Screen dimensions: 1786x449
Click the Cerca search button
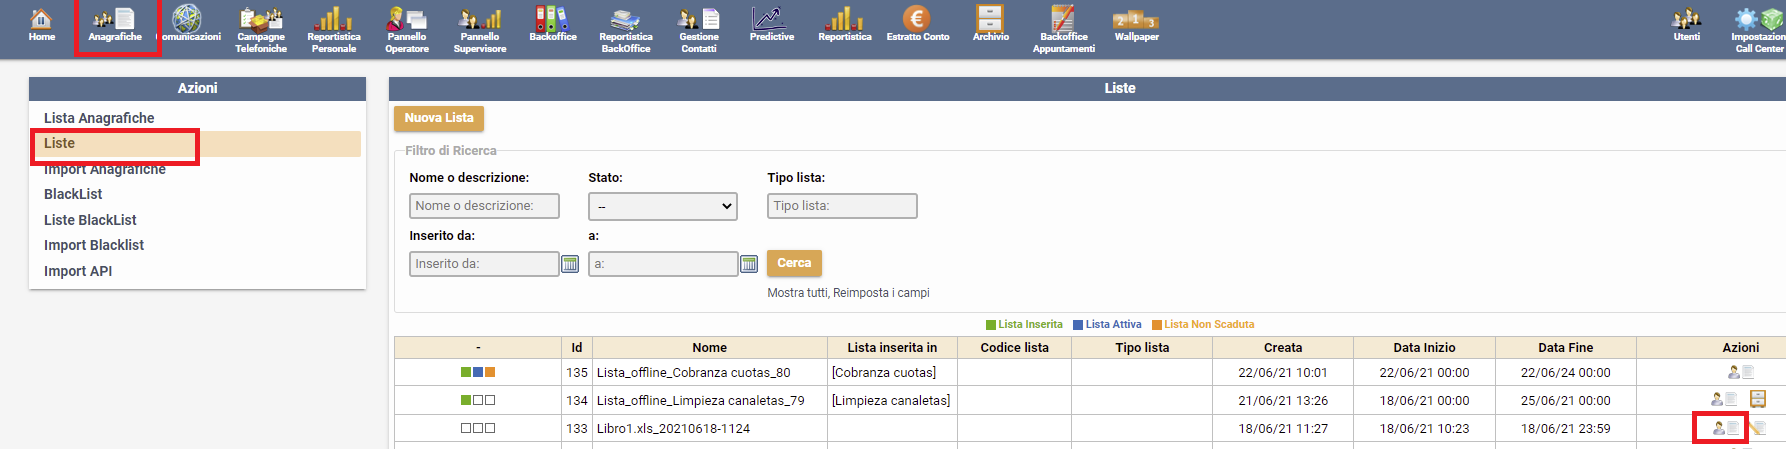(x=794, y=263)
